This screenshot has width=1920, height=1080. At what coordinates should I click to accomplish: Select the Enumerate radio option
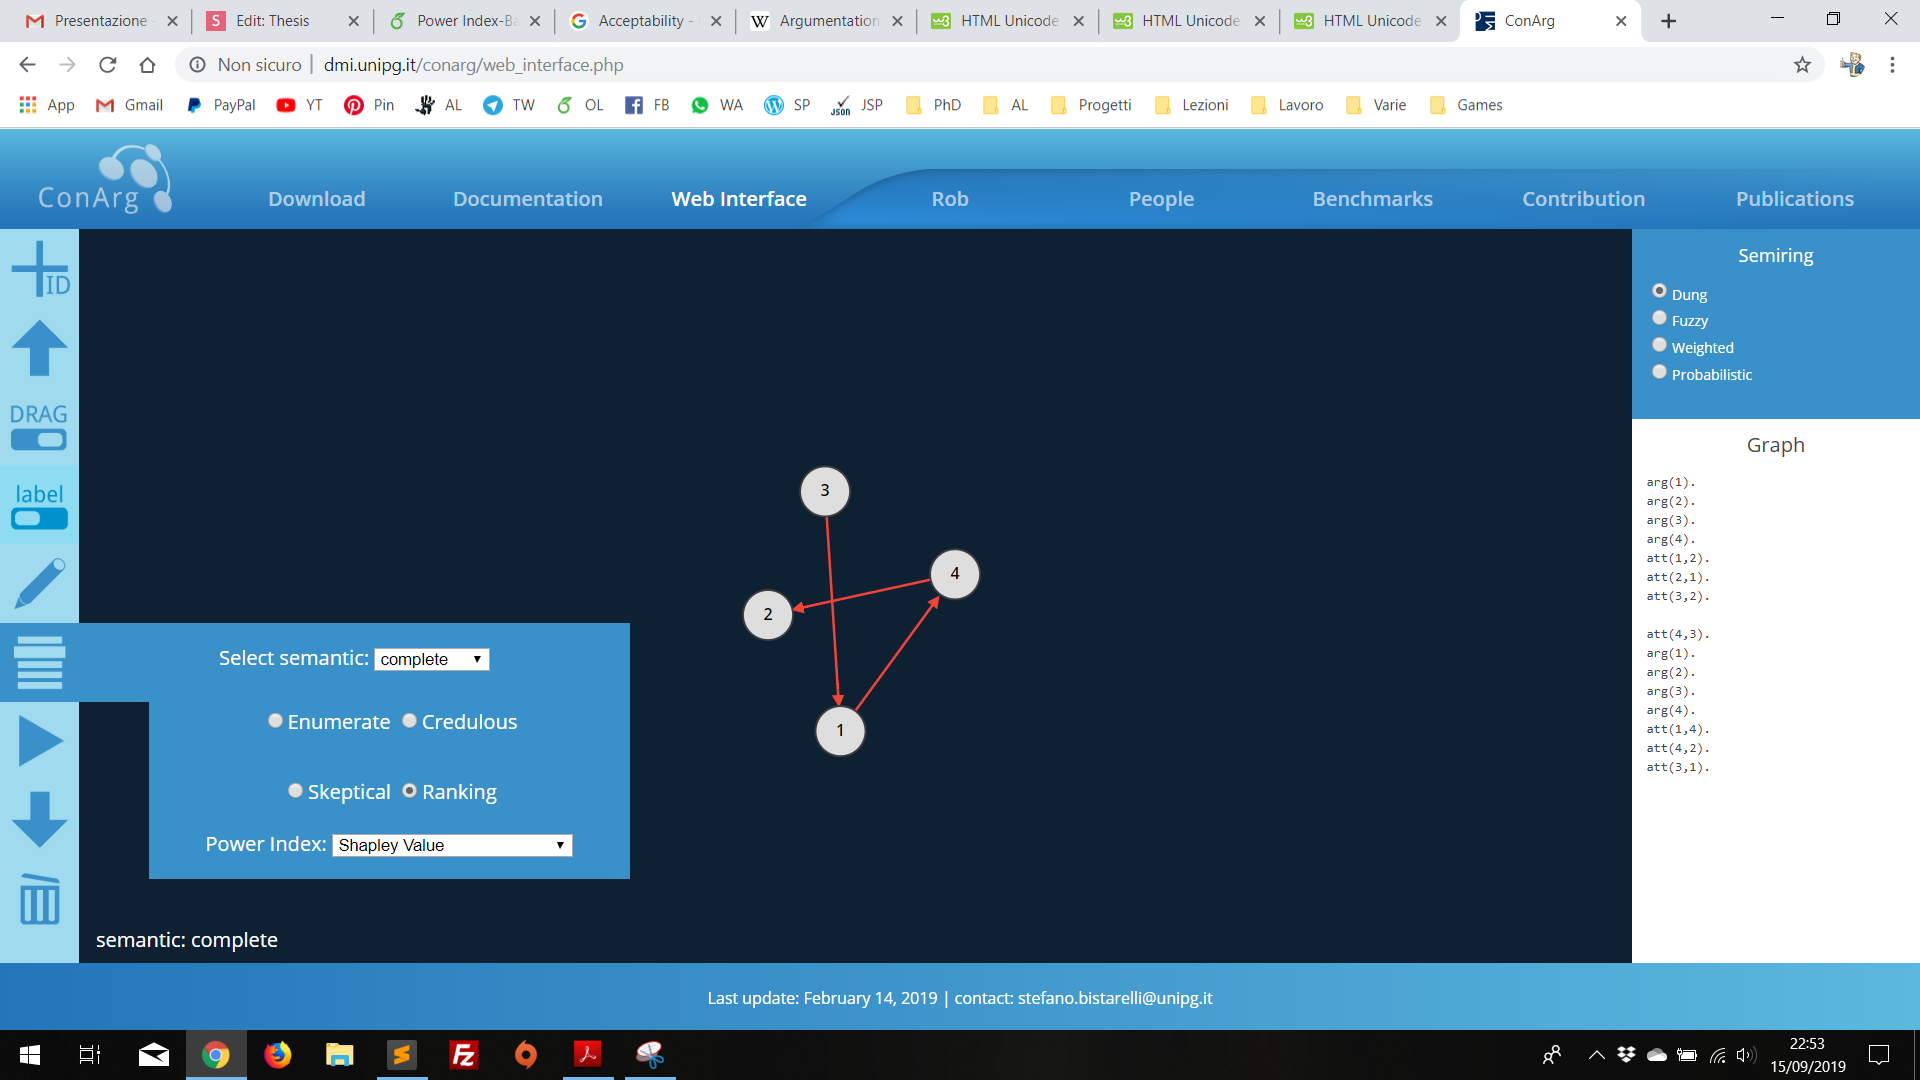(x=275, y=721)
